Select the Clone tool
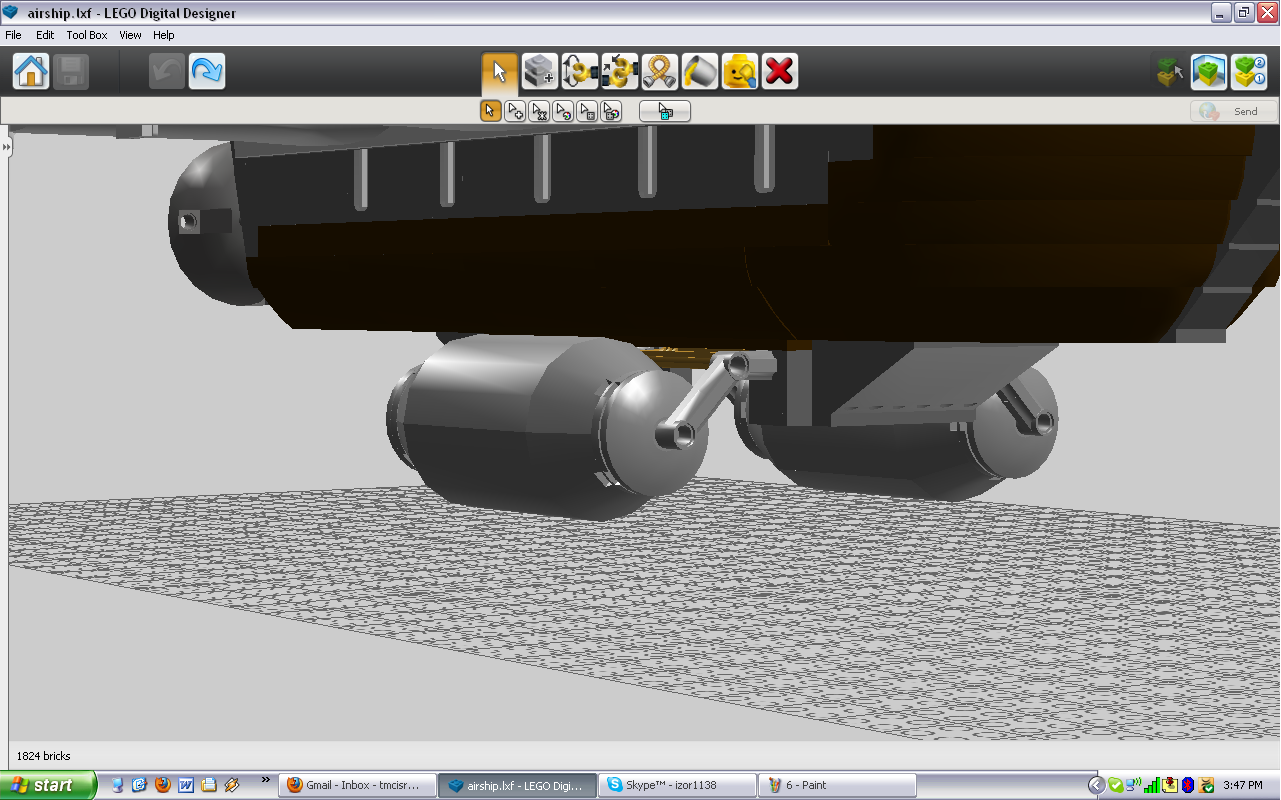 pos(540,72)
